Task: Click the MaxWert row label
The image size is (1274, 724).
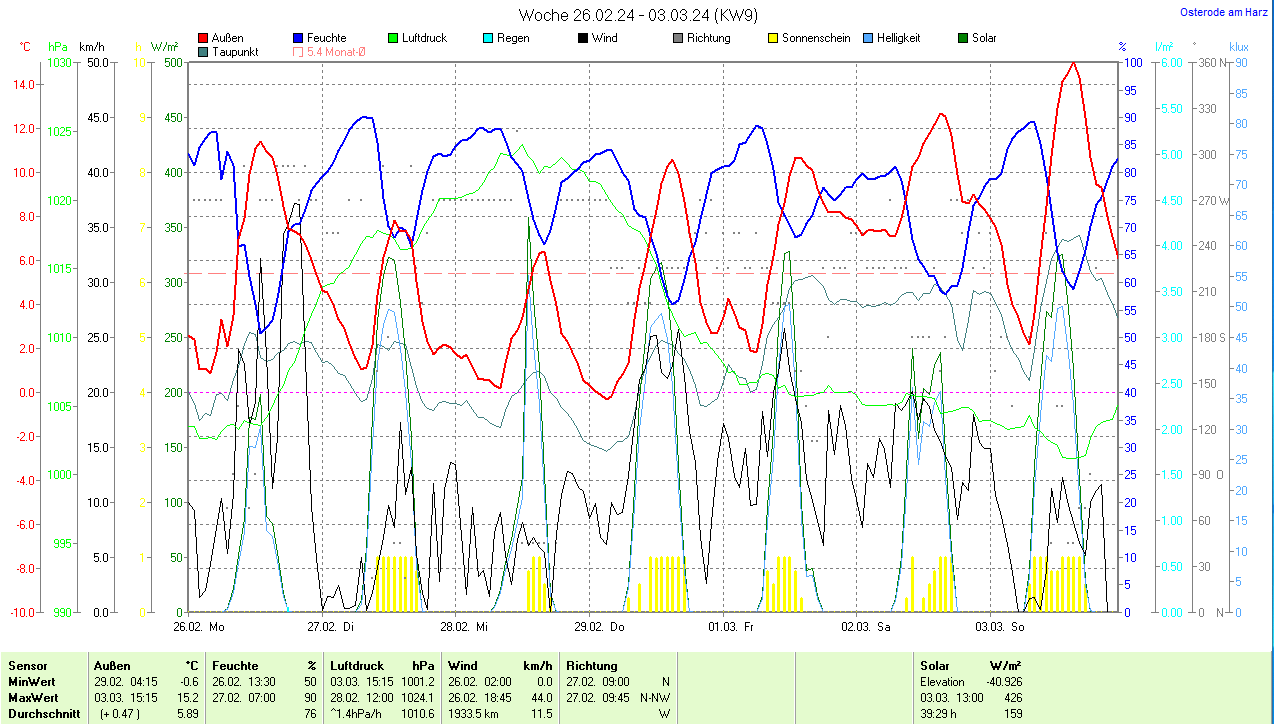Action: click(33, 697)
